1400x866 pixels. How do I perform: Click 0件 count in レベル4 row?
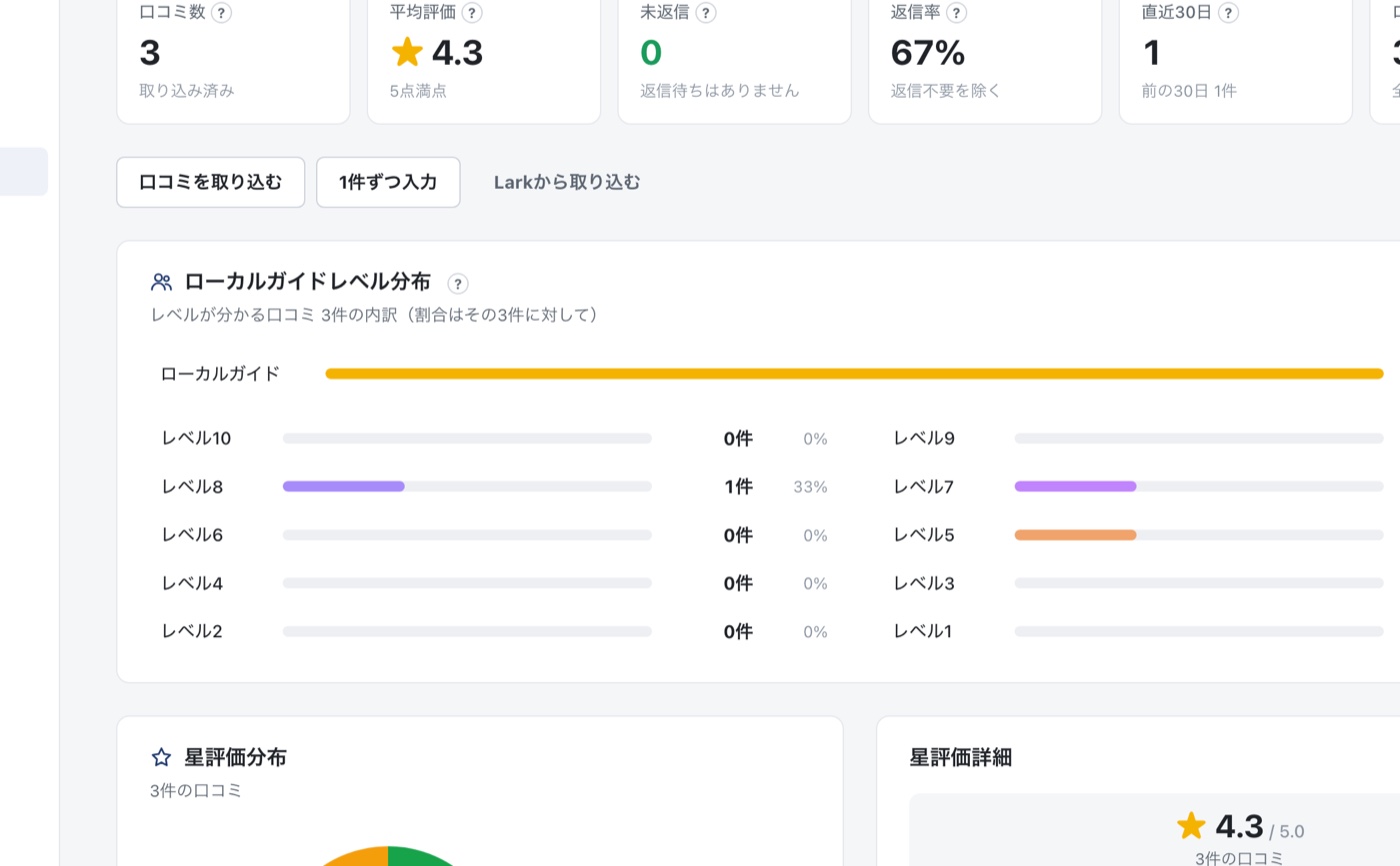738,583
